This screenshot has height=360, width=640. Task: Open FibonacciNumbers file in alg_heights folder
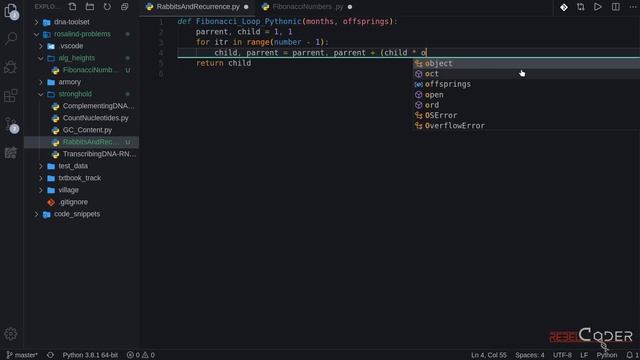tap(90, 70)
